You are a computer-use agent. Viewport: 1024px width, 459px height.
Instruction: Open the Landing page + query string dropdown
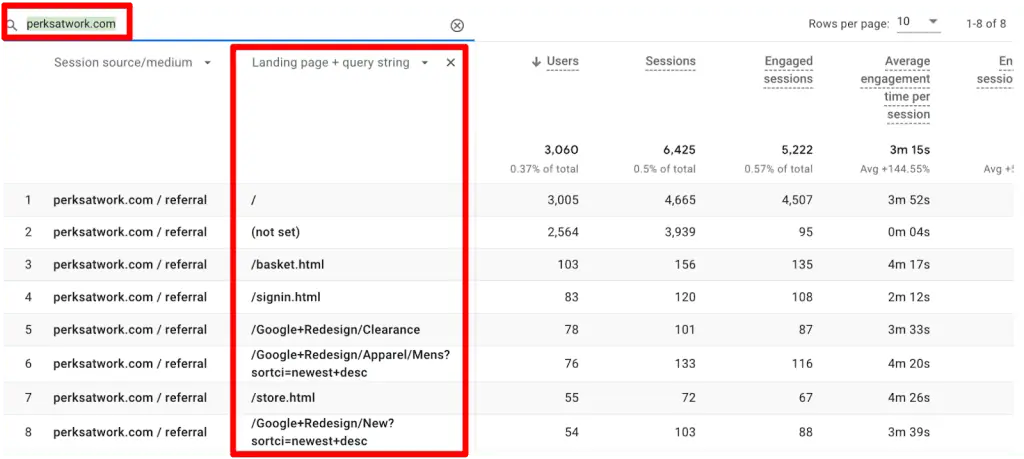pyautogui.click(x=424, y=63)
